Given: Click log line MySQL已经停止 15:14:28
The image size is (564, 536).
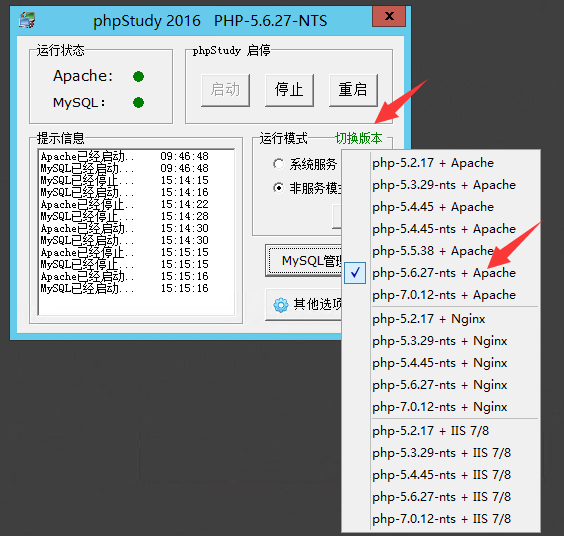Looking at the screenshot, I should (x=124, y=216).
